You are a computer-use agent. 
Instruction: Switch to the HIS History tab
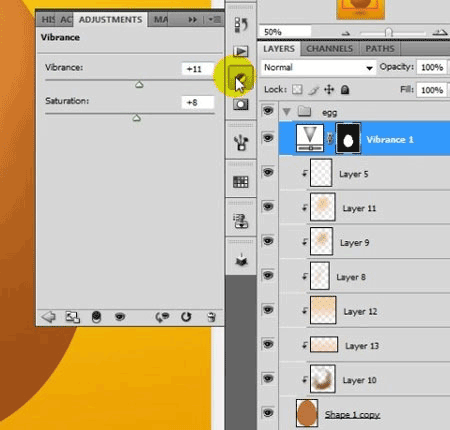(48, 20)
